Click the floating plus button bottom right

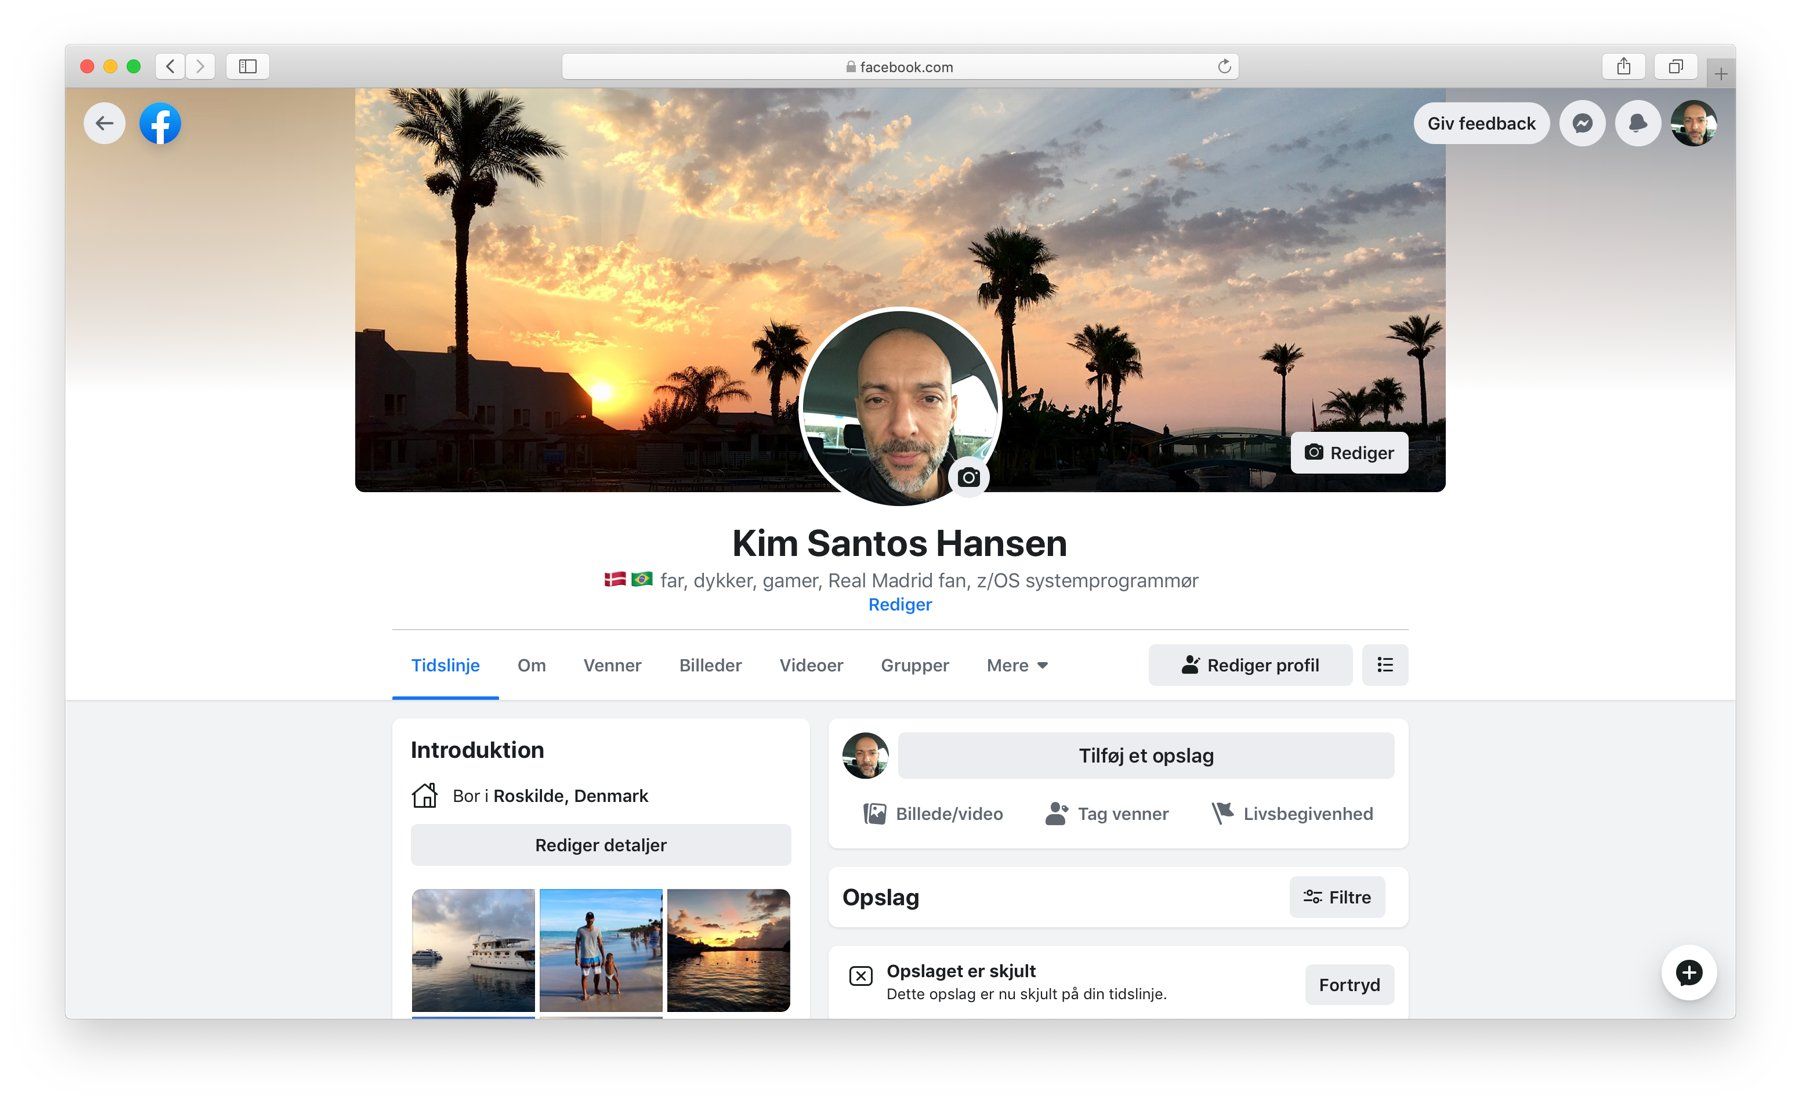pyautogui.click(x=1689, y=971)
